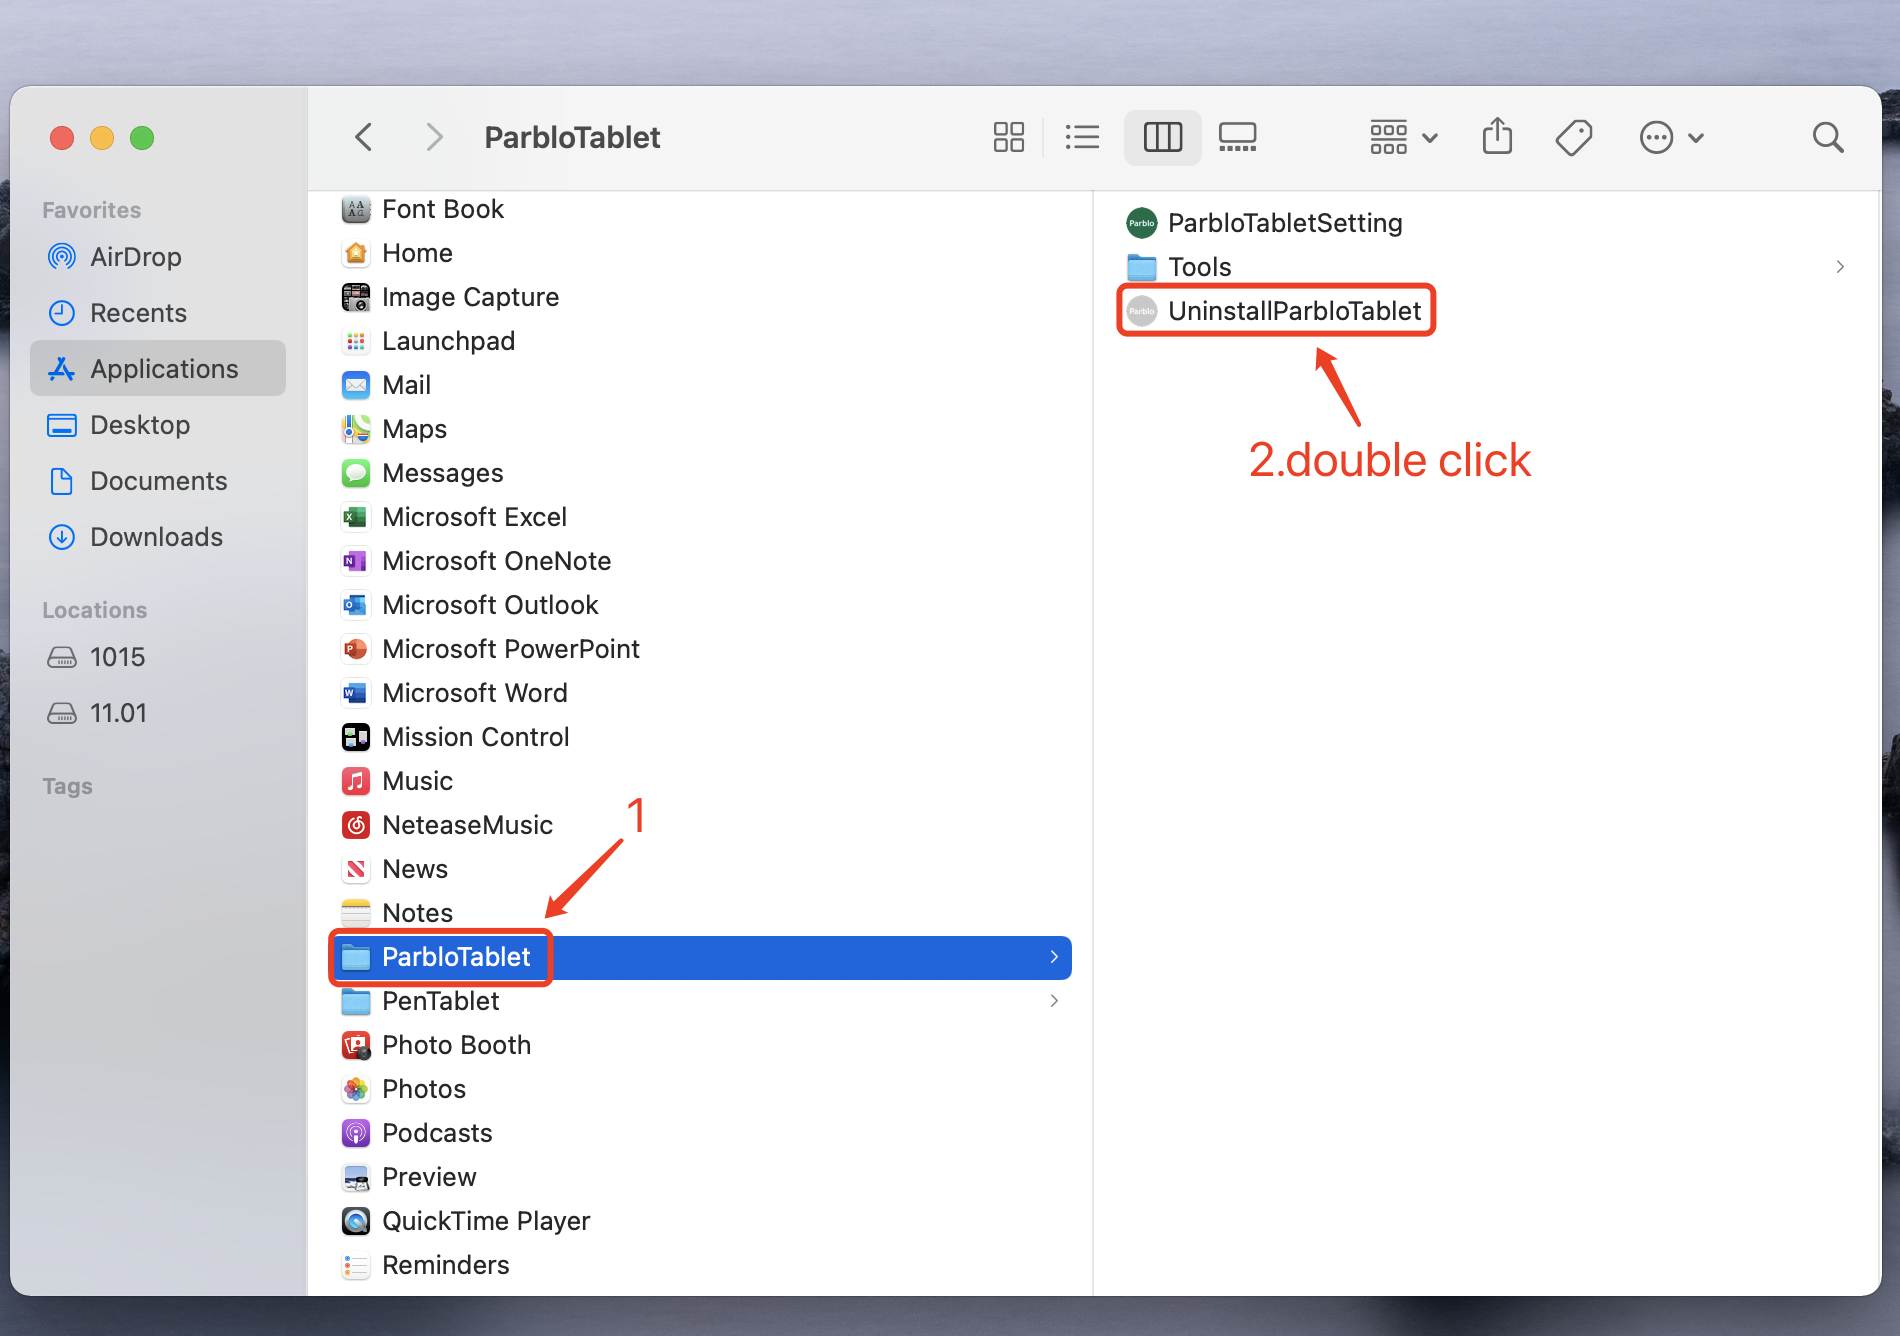This screenshot has width=1900, height=1336.
Task: Open Documents in the sidebar
Action: tap(158, 481)
